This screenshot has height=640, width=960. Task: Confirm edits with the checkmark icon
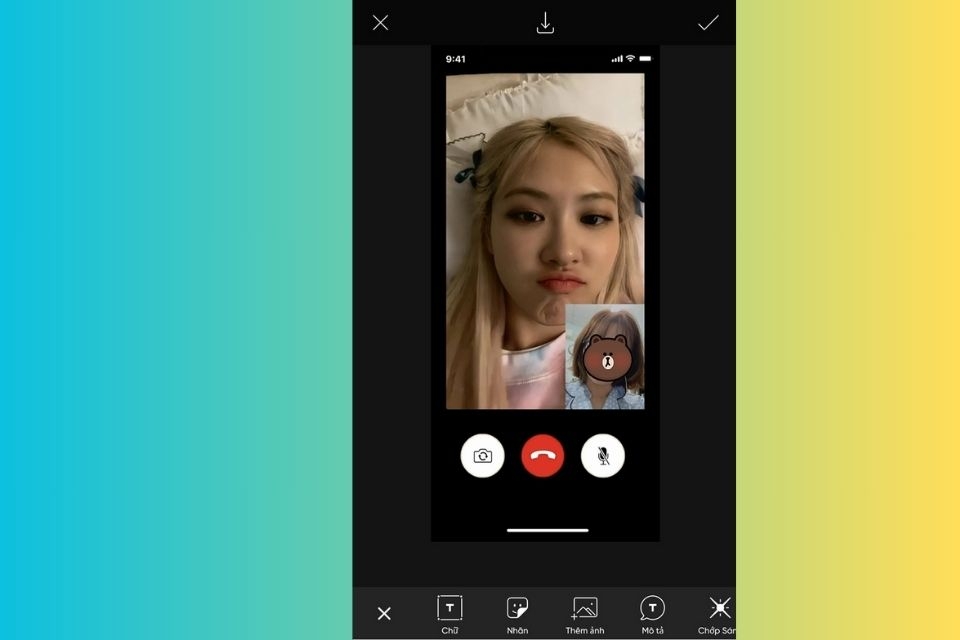tap(708, 23)
